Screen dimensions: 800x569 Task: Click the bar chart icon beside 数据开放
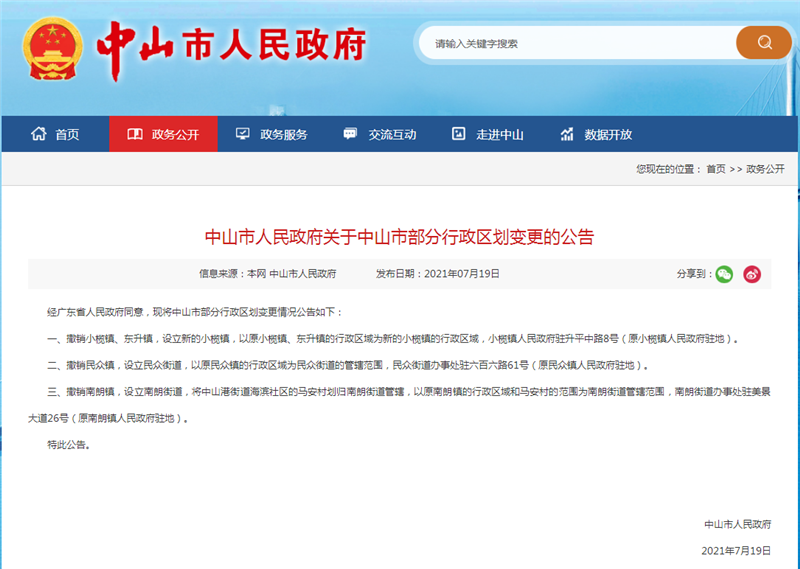click(567, 134)
